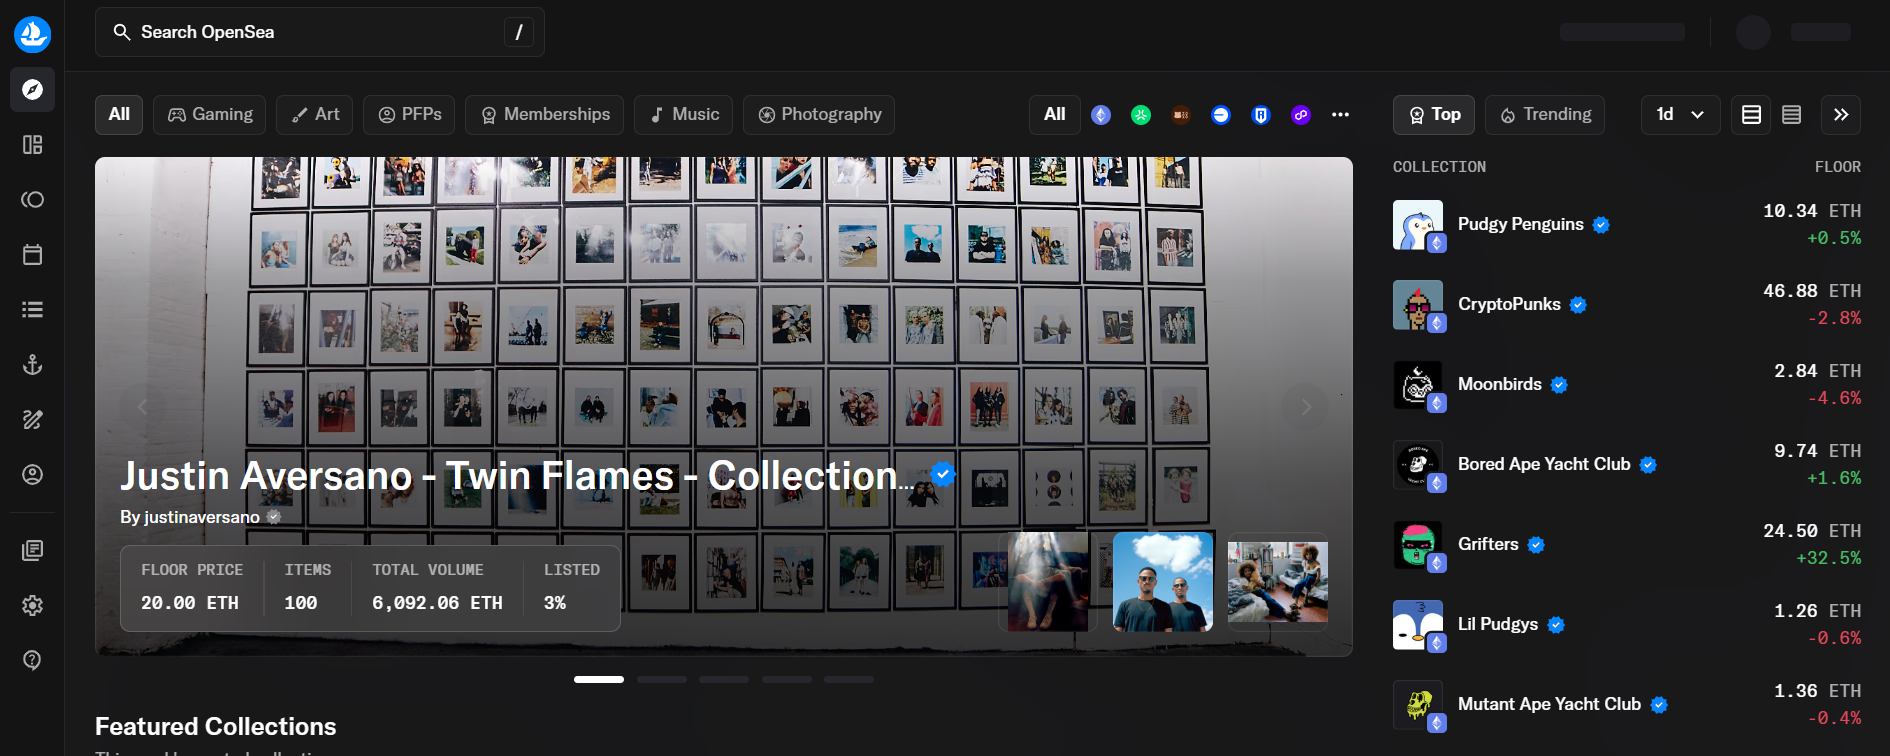Open the OpenSea logo home

pyautogui.click(x=32, y=34)
